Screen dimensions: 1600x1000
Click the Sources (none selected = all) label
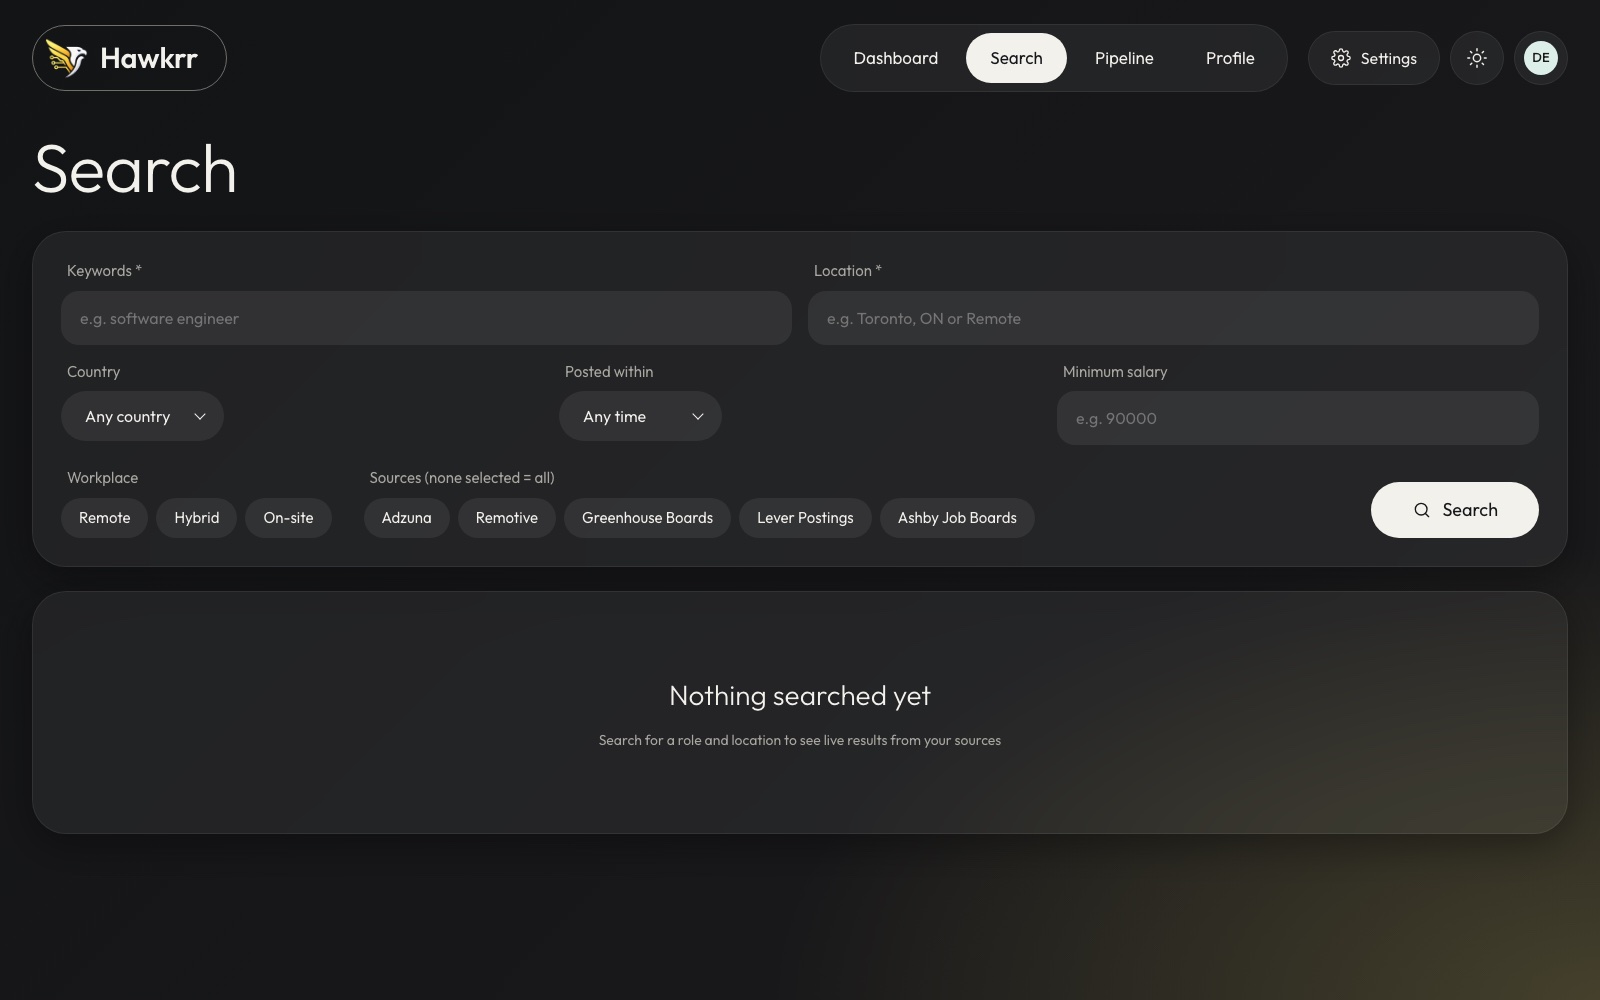462,478
